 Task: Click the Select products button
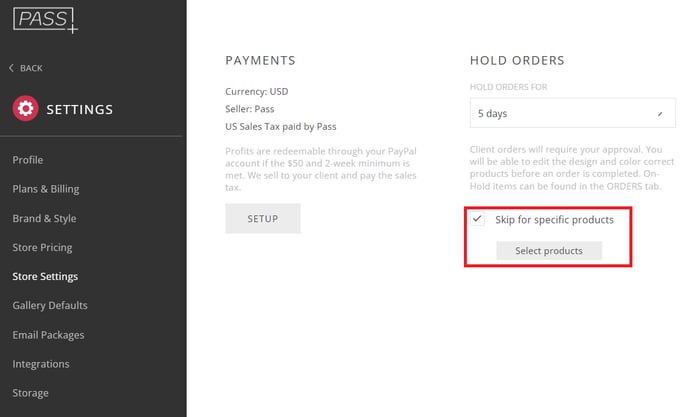point(549,251)
